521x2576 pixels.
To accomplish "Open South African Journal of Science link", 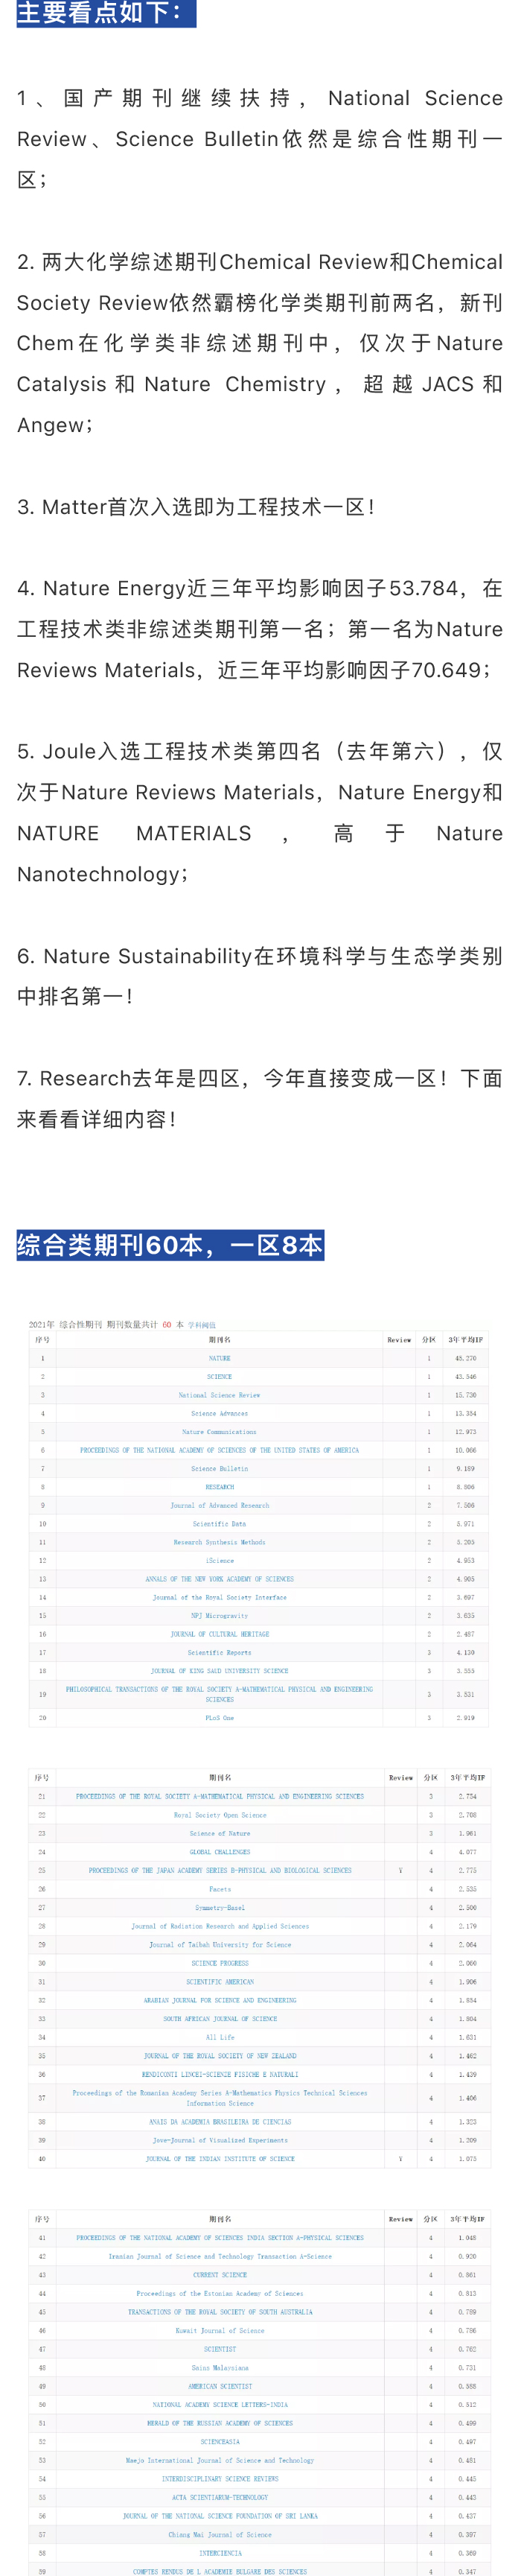I will [220, 2019].
